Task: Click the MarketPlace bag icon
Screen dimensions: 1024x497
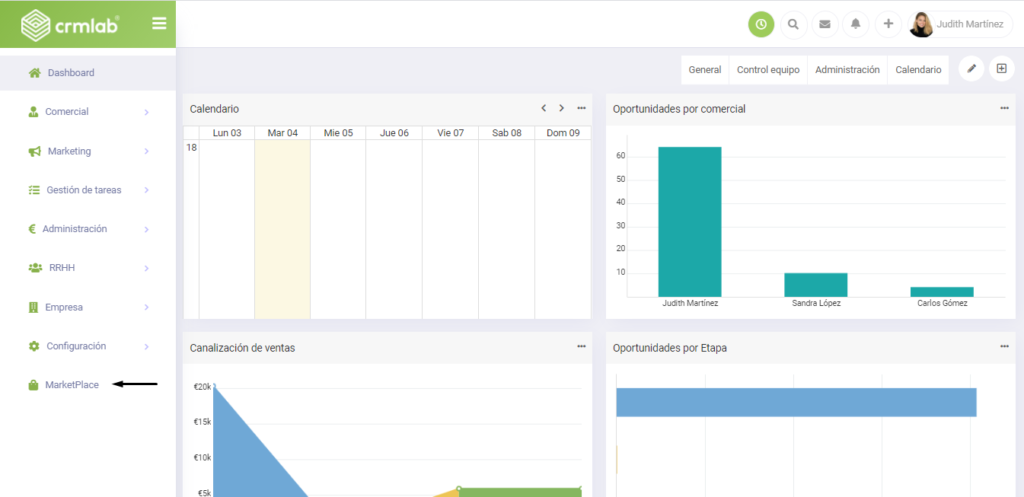Action: [x=33, y=385]
